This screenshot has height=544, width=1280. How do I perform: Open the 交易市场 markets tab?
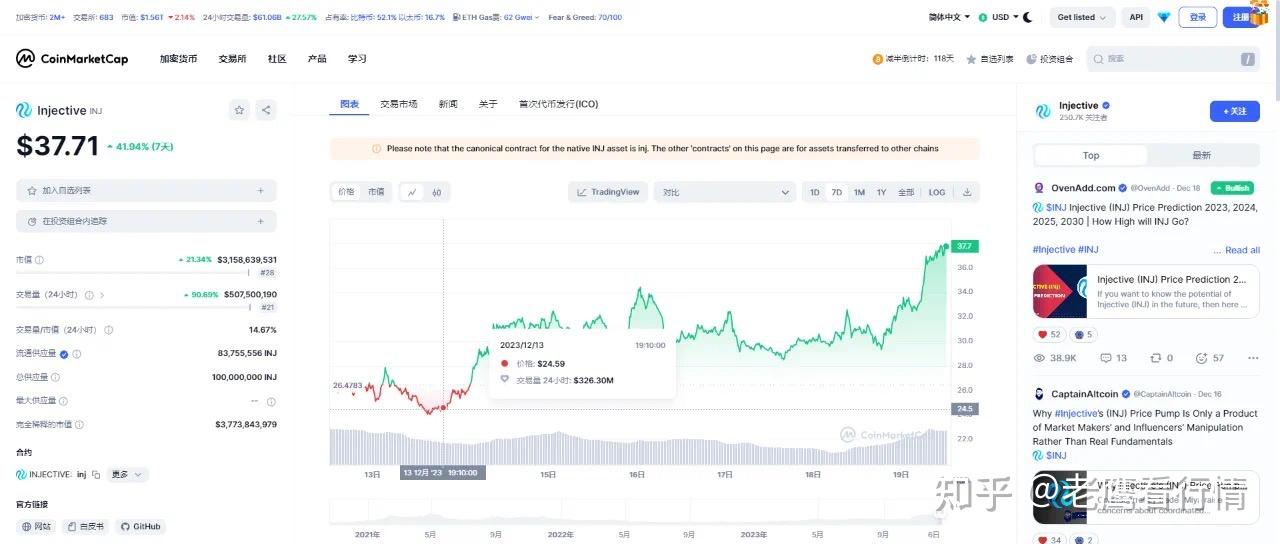pyautogui.click(x=399, y=104)
